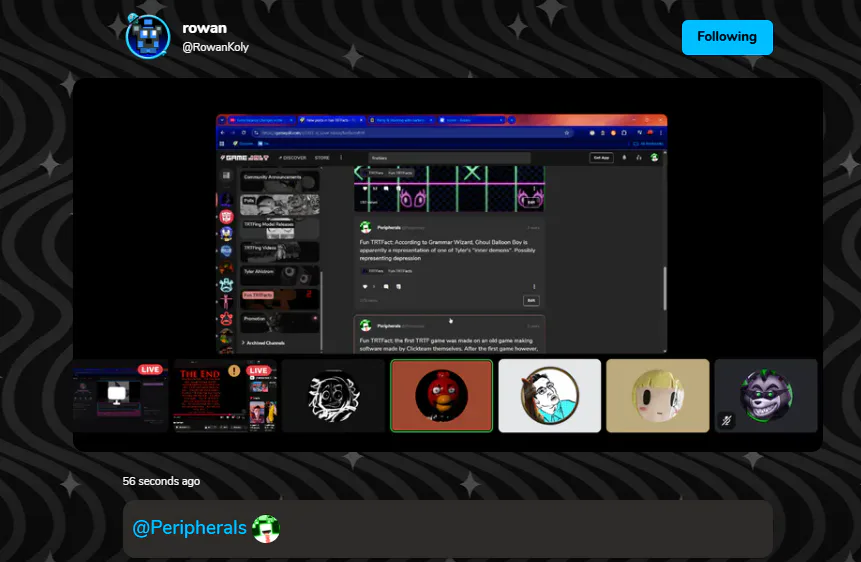Open the @Peripherals mention link
This screenshot has width=861, height=562.
point(189,527)
